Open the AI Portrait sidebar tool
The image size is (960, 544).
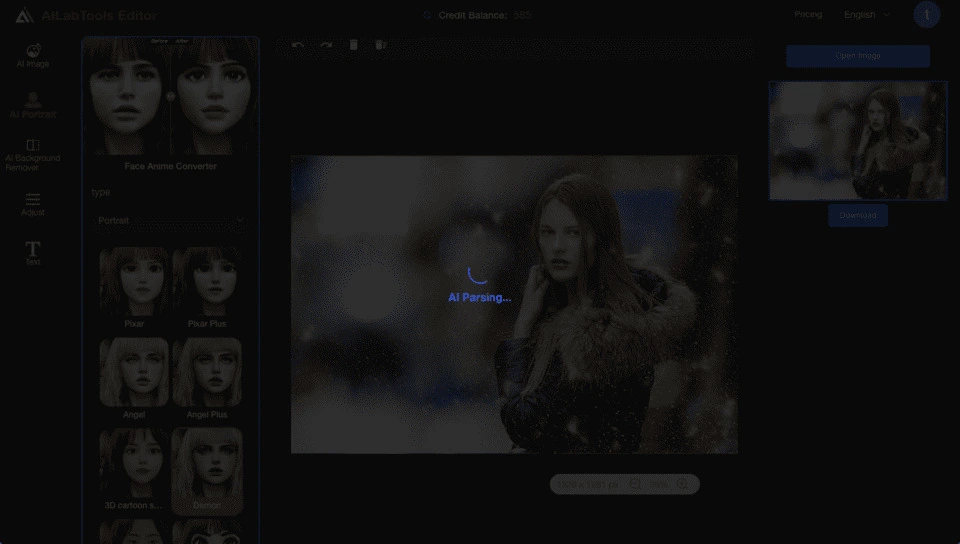[33, 105]
